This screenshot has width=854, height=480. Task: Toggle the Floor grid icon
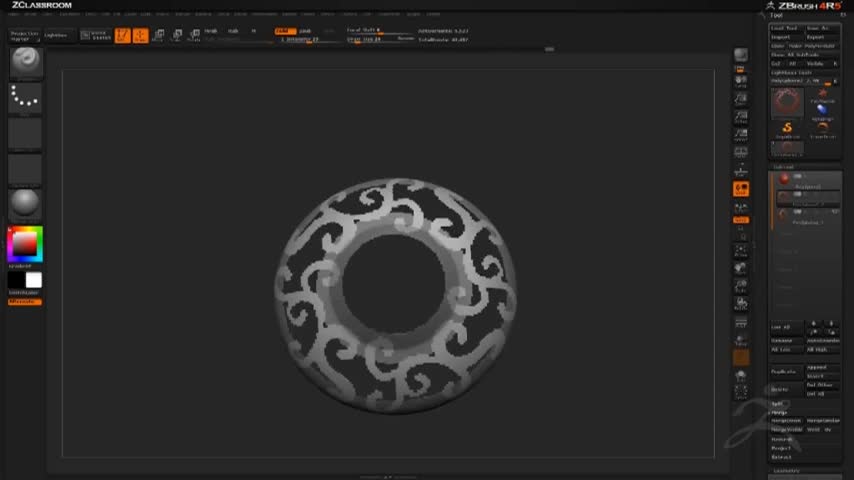click(741, 171)
